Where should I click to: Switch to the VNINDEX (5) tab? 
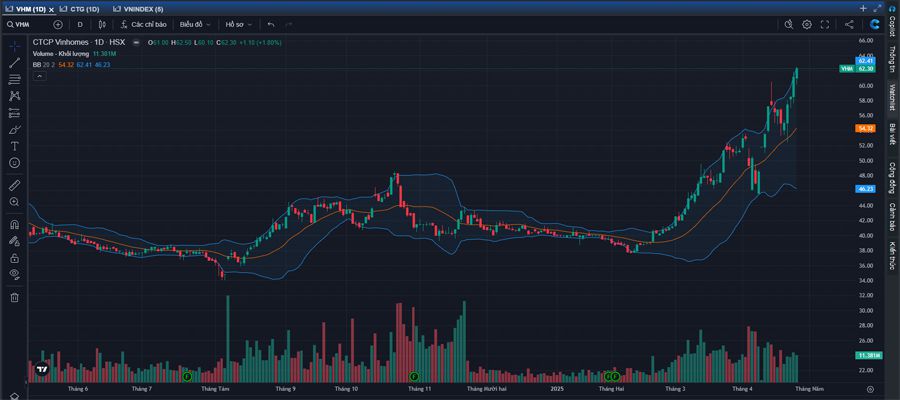pyautogui.click(x=138, y=9)
